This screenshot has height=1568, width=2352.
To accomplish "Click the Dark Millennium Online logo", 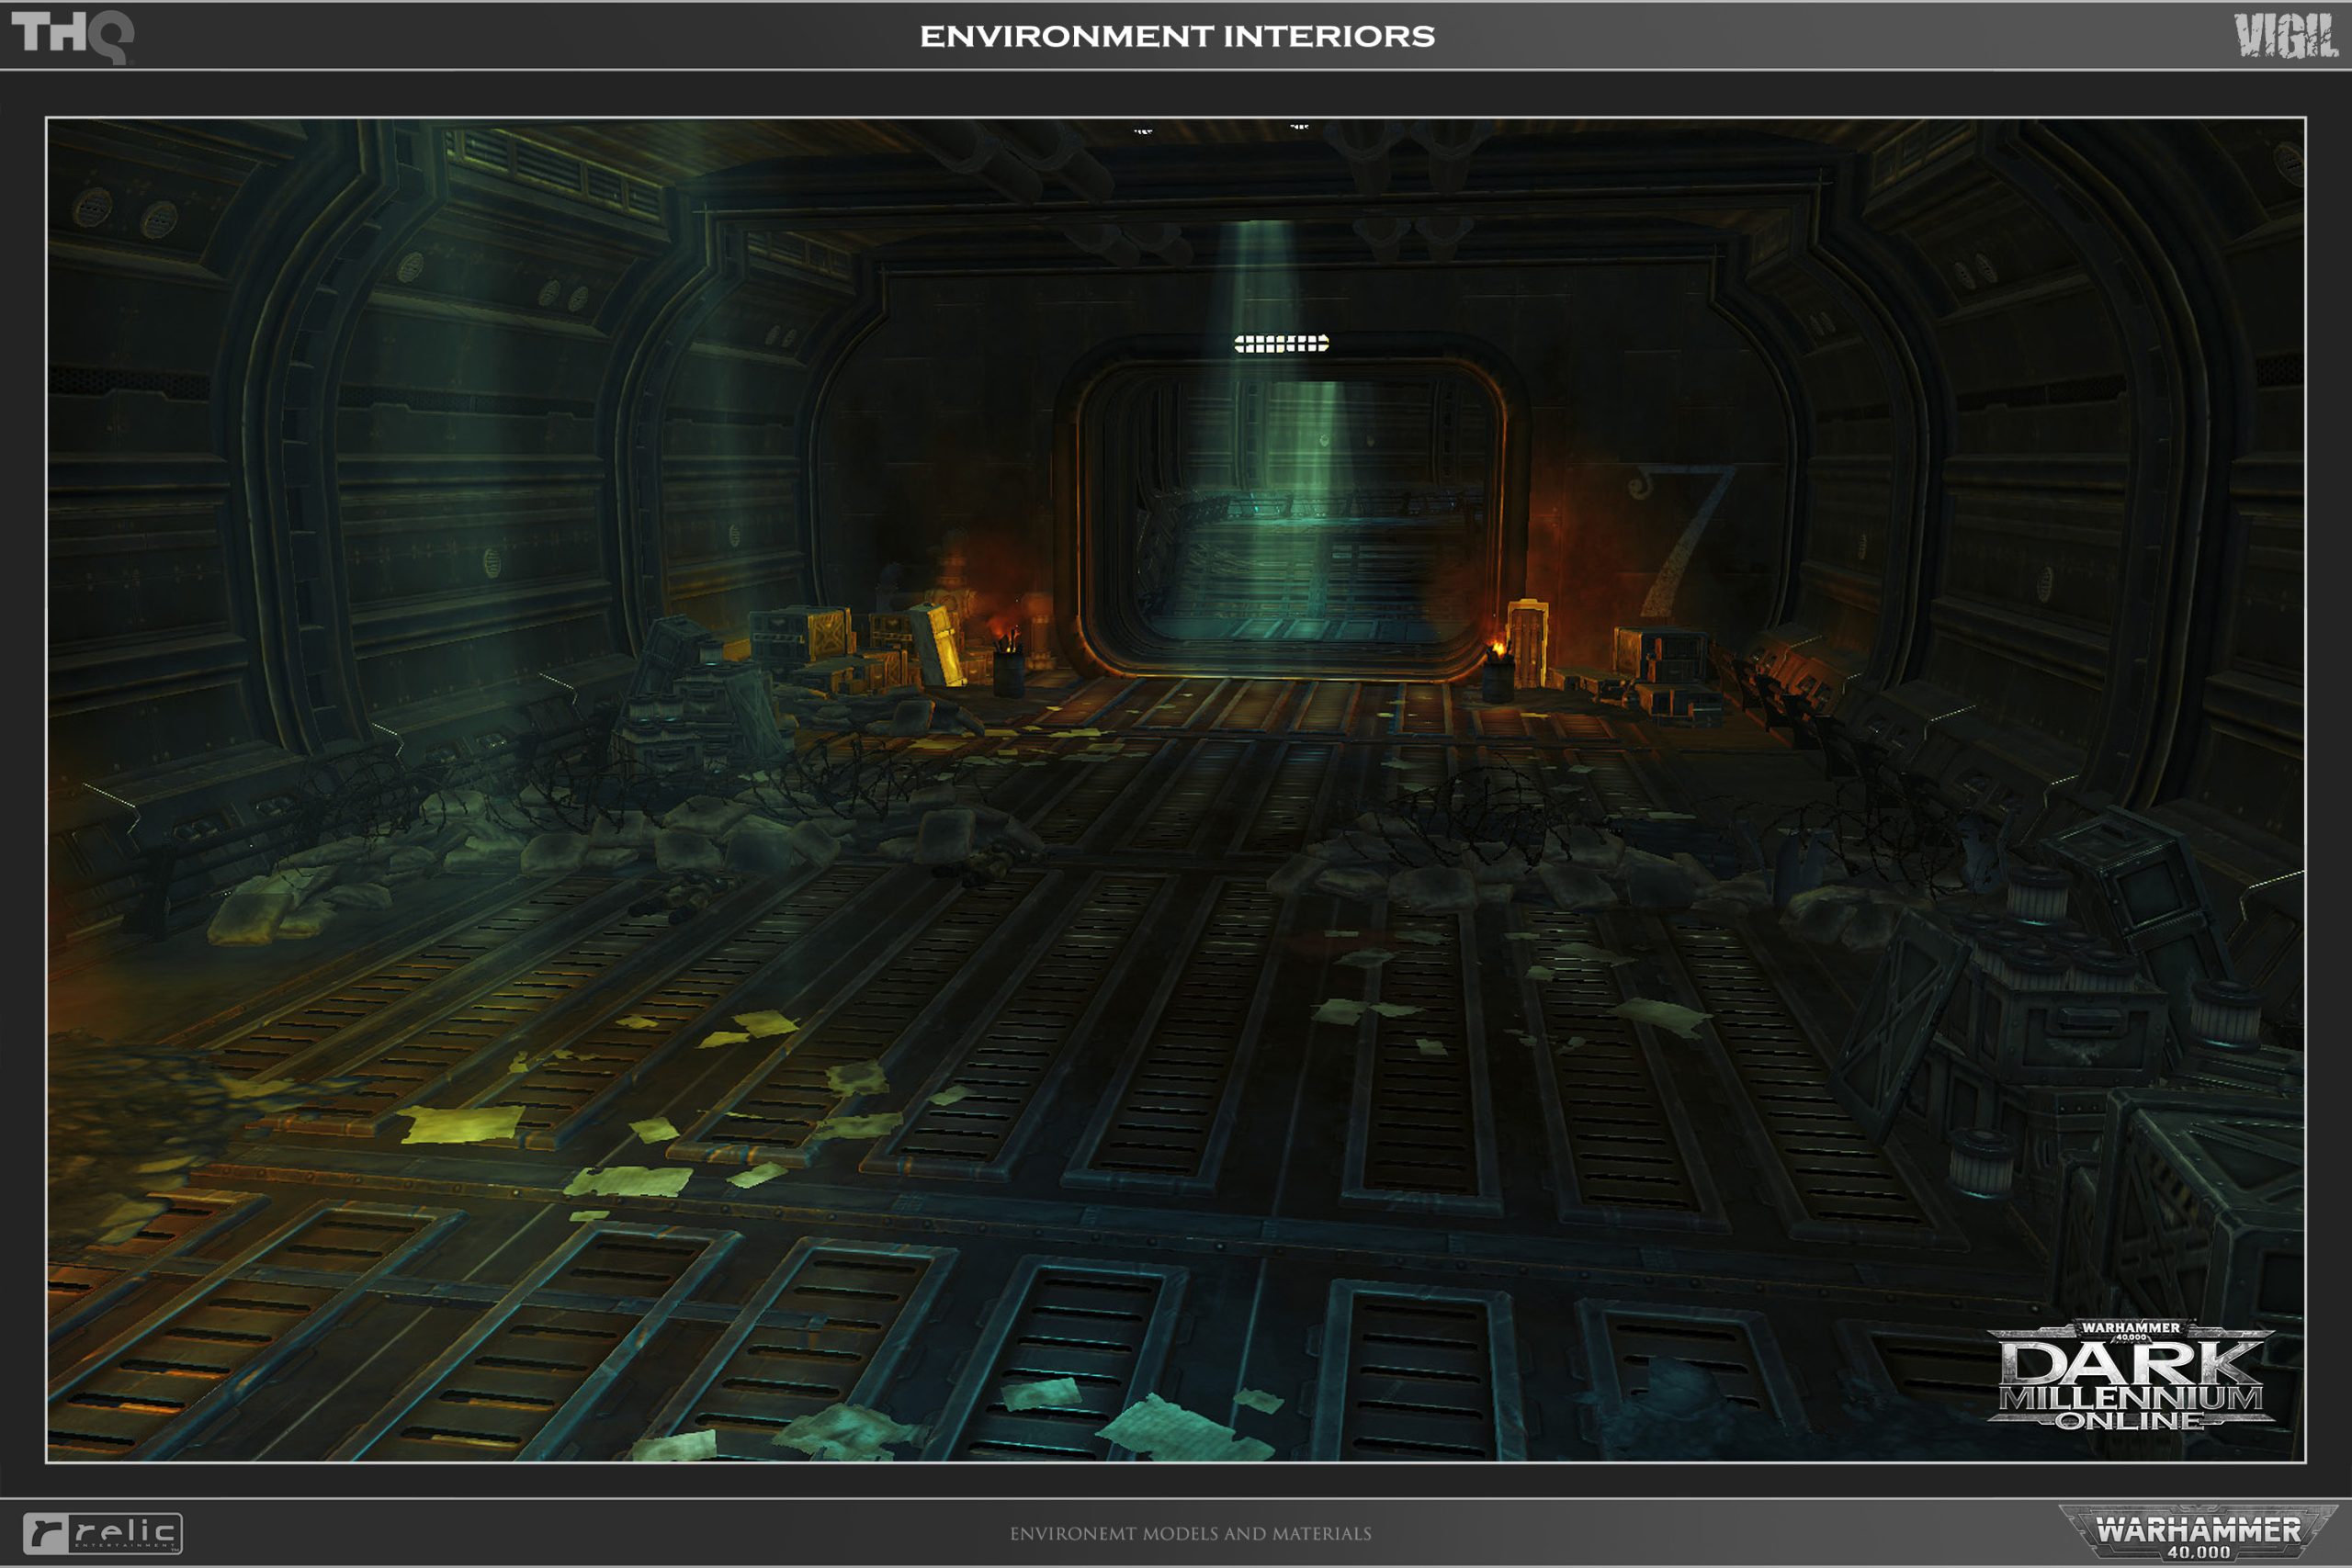I will click(2130, 1376).
